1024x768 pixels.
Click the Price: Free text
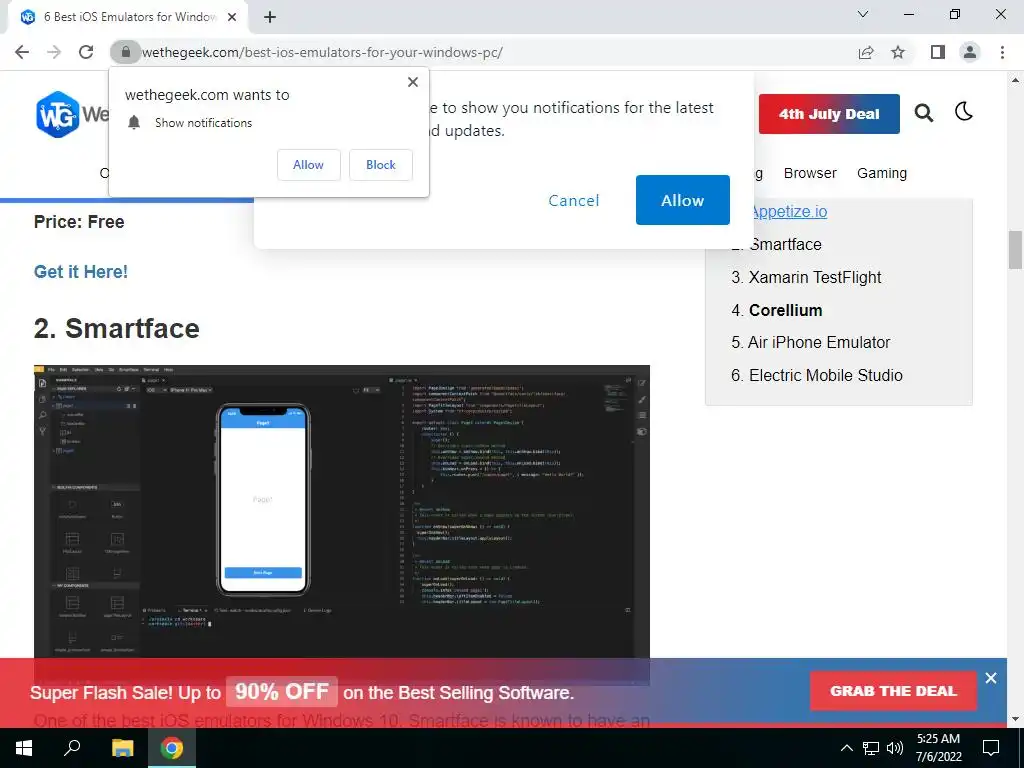[x=79, y=222]
